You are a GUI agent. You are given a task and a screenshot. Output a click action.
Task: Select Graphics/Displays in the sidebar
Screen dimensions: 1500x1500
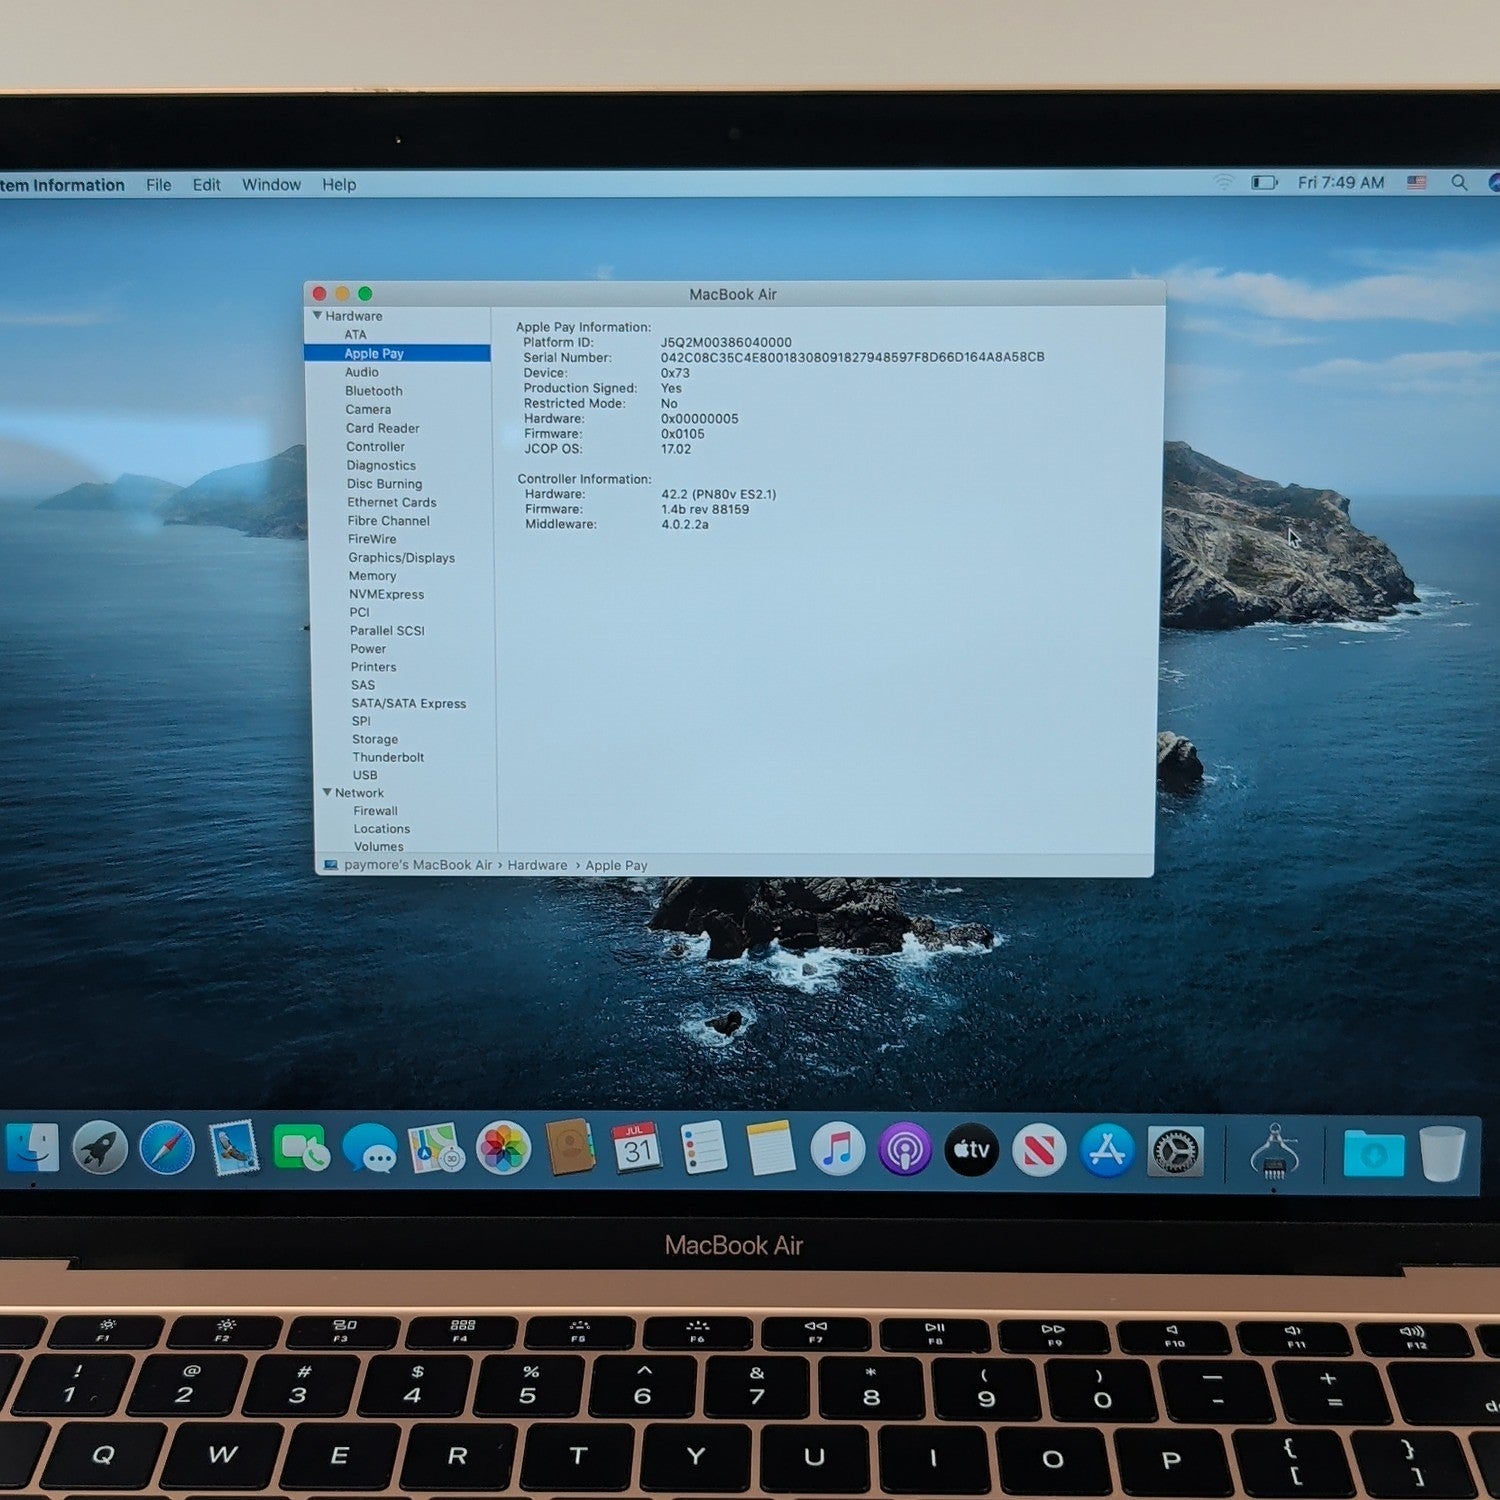401,558
